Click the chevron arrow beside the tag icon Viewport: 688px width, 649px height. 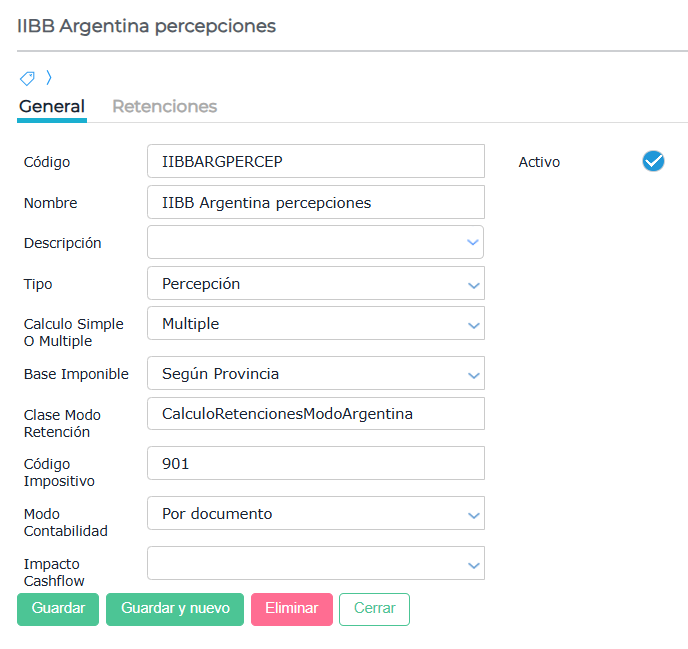point(49,78)
